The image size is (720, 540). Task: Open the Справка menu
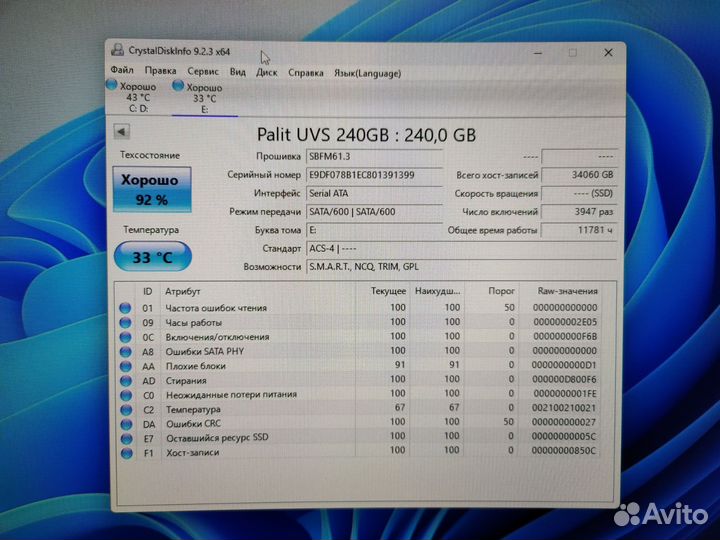click(306, 73)
